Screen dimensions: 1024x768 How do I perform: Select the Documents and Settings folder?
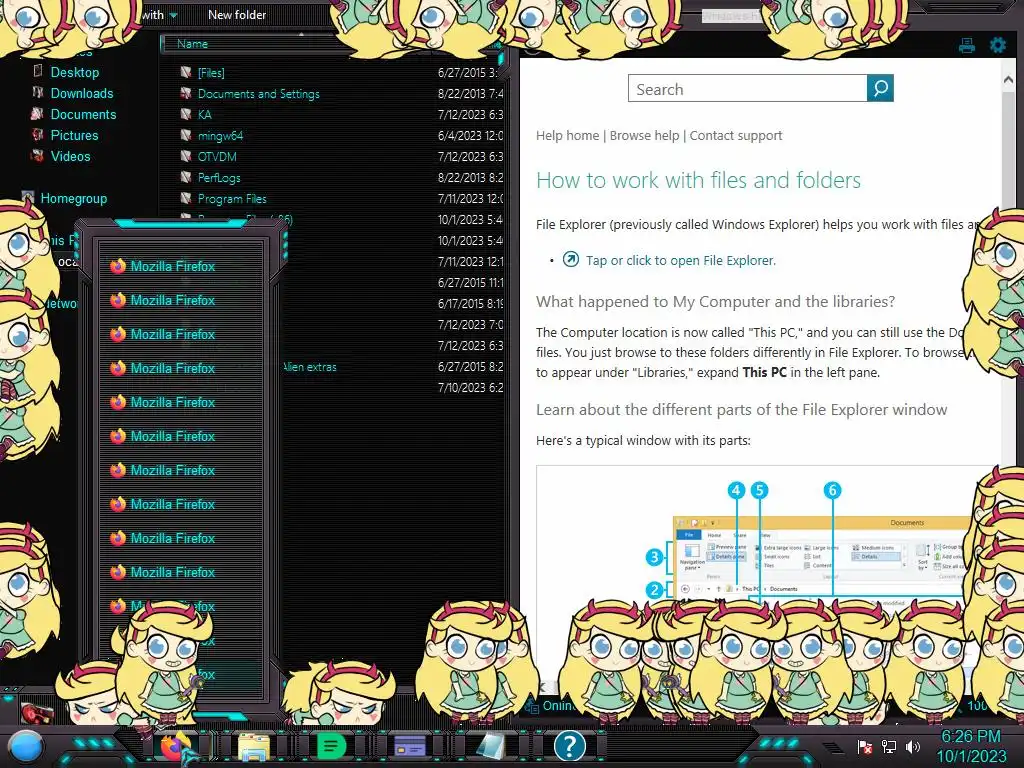click(x=259, y=93)
